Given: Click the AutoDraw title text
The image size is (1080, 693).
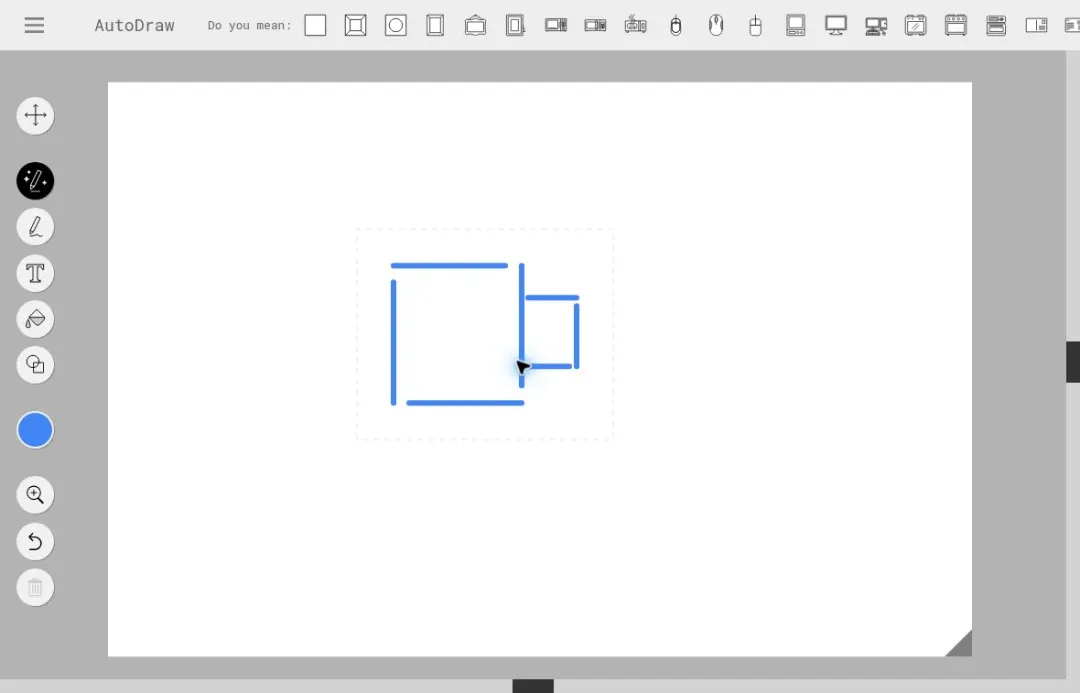Looking at the screenshot, I should [134, 25].
